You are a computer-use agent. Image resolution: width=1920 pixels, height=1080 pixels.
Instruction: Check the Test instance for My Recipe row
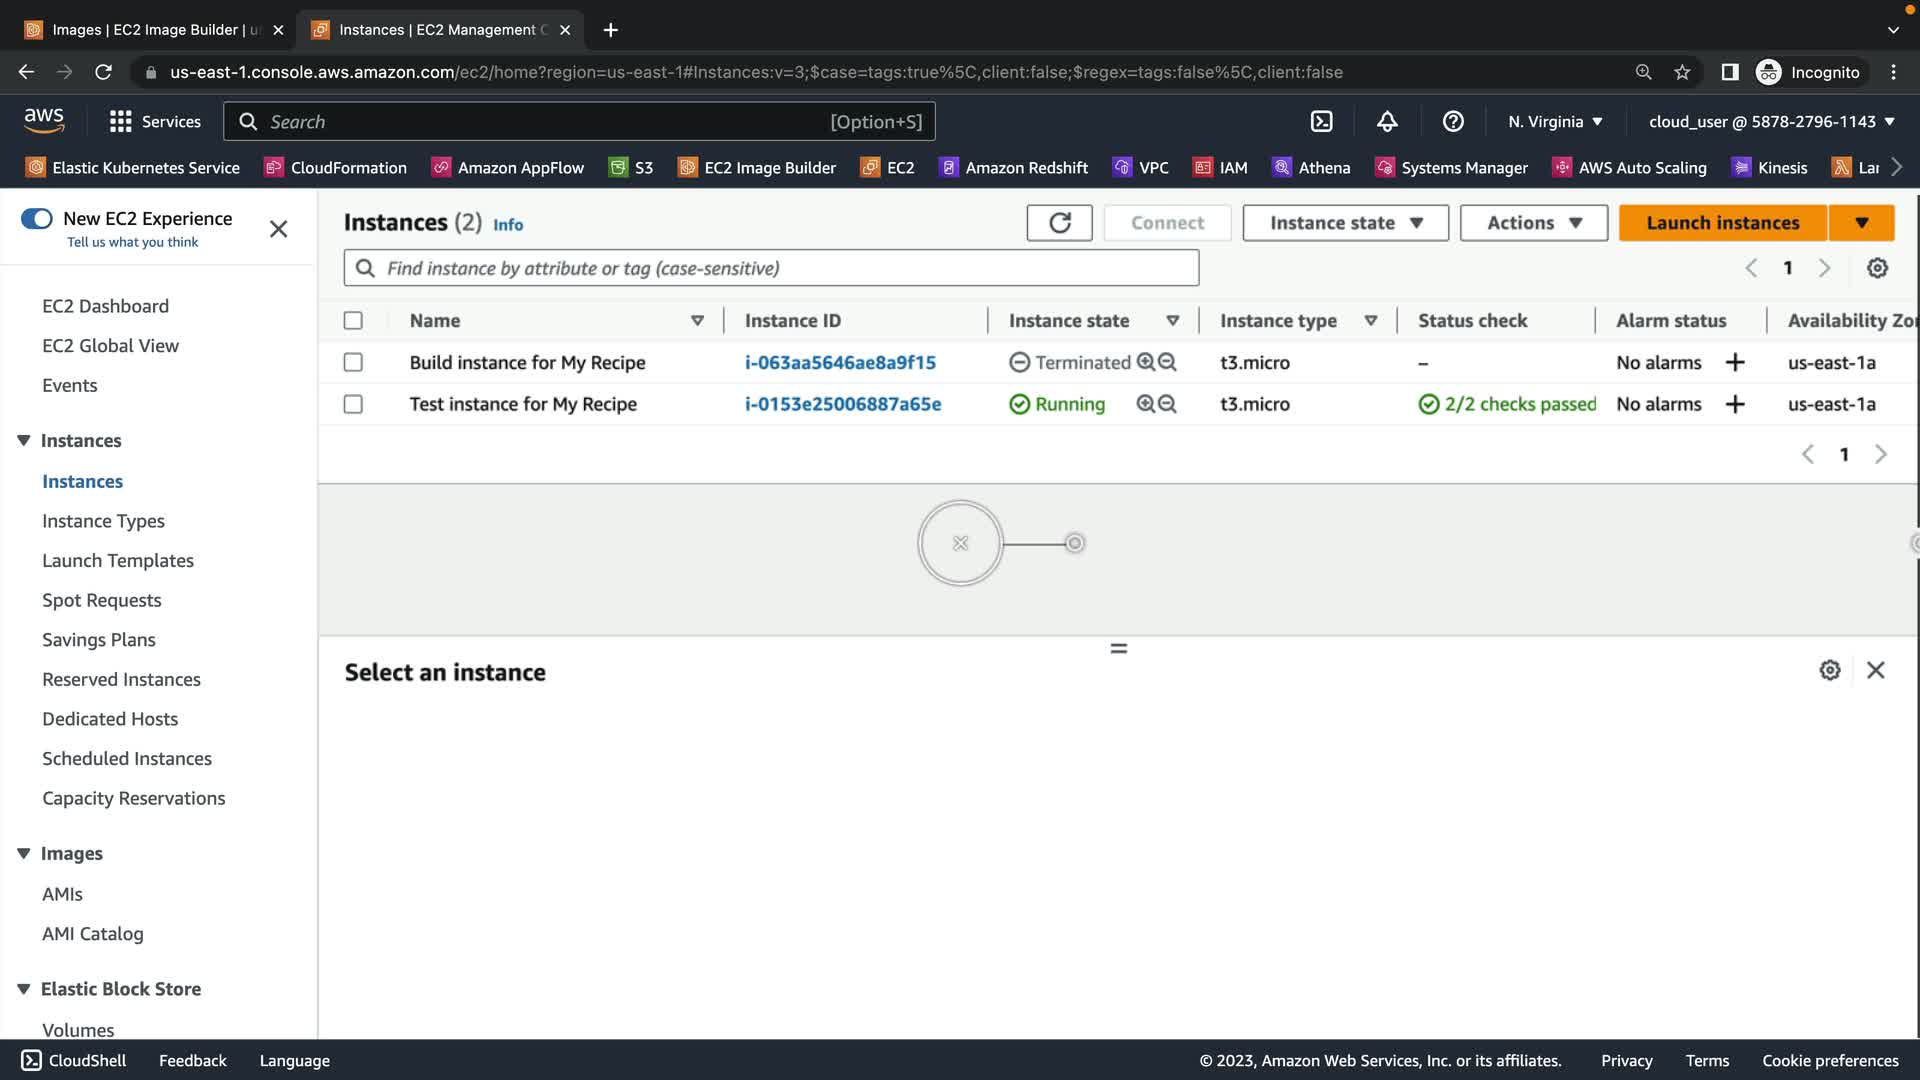tap(353, 404)
